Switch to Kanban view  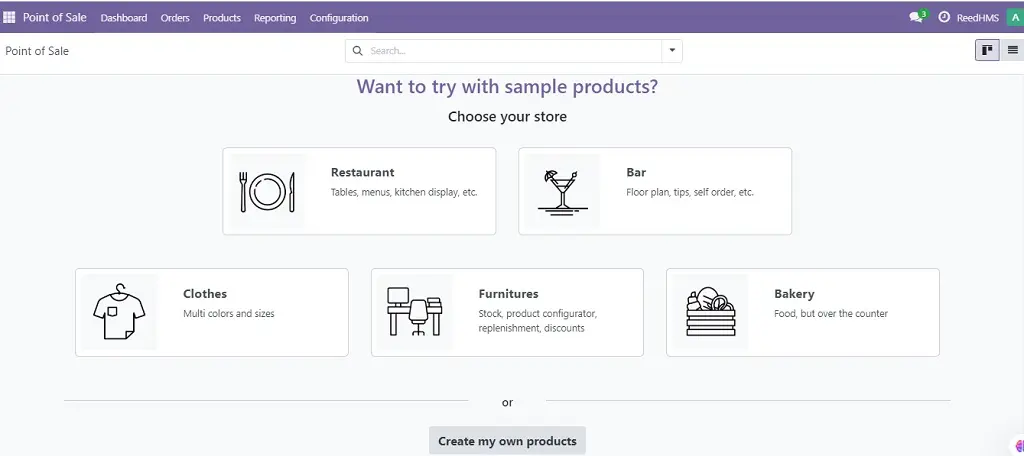(987, 50)
